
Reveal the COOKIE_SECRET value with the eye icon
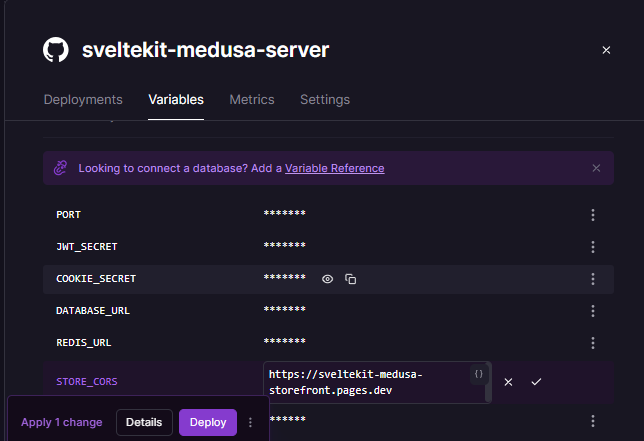pyautogui.click(x=327, y=279)
